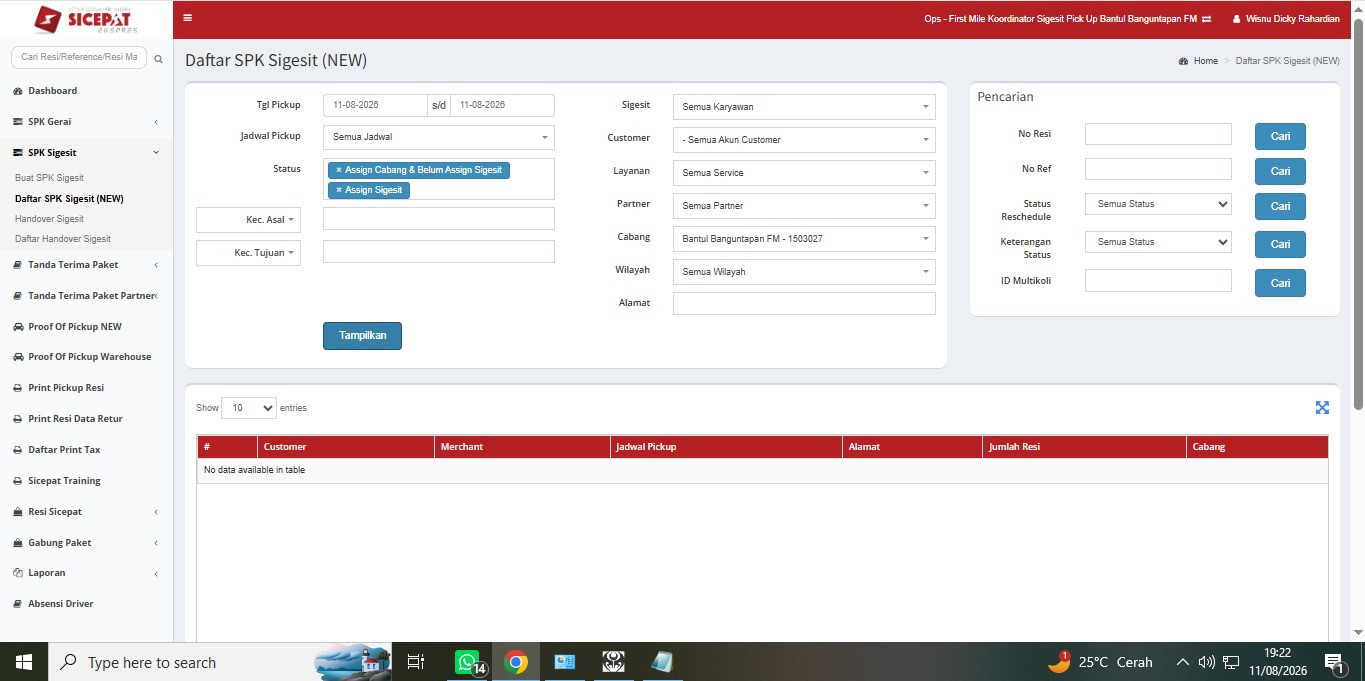Image resolution: width=1365 pixels, height=681 pixels.
Task: Click the Tgl Pickup start date field
Action: (375, 105)
